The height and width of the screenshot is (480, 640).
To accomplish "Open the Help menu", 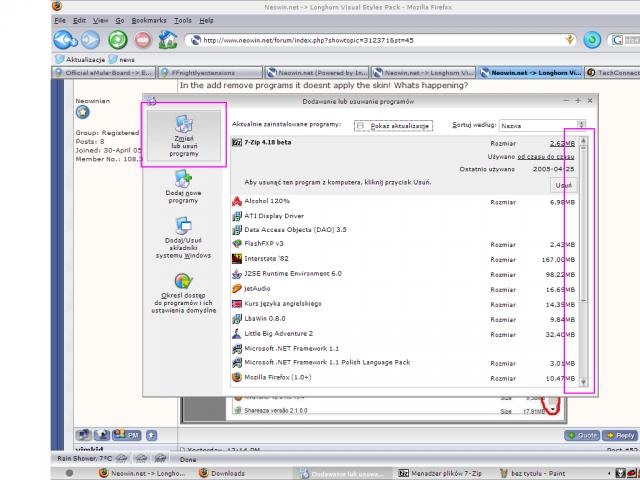I will coord(206,20).
